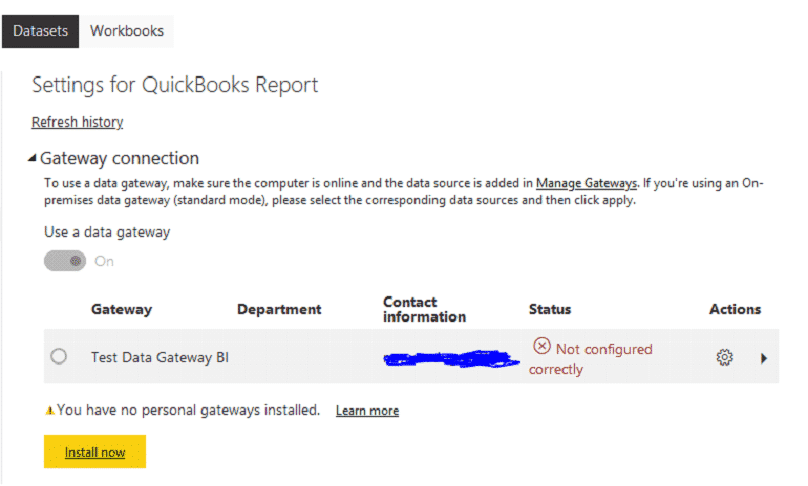This screenshot has height=486, width=808.
Task: Switch to the Workbooks tab
Action: tap(127, 31)
